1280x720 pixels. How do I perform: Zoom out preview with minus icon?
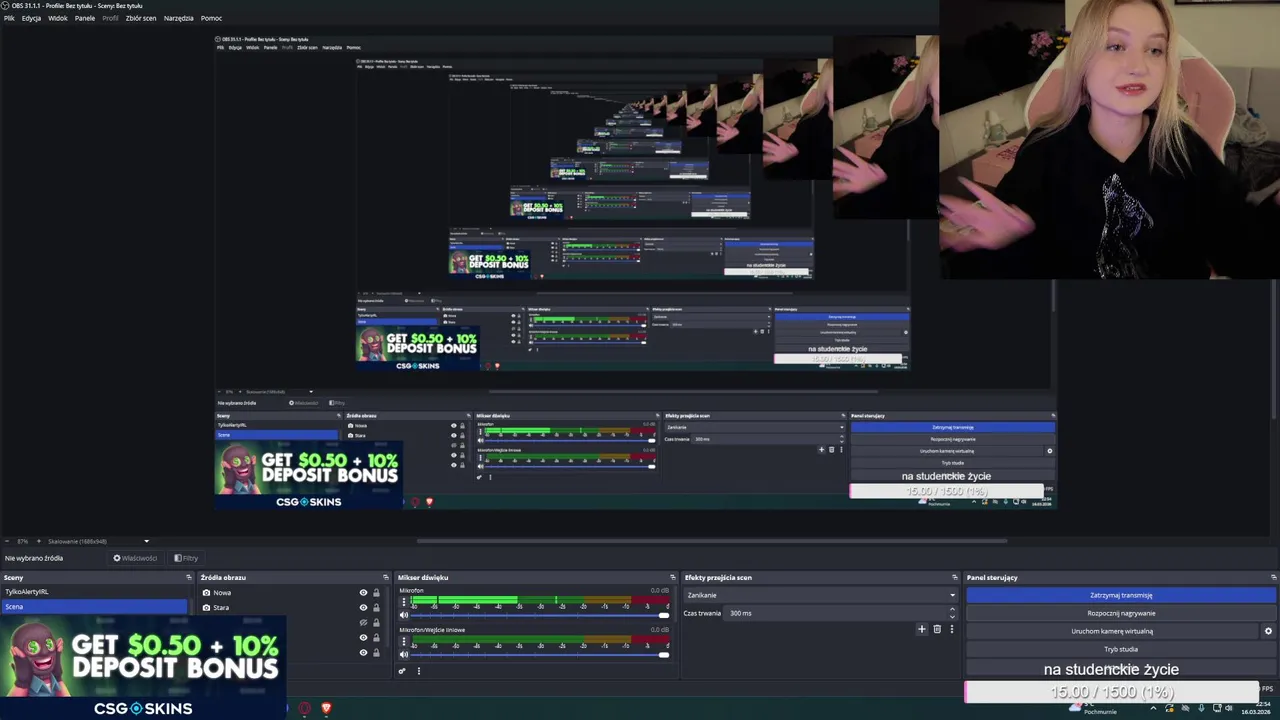(7, 541)
